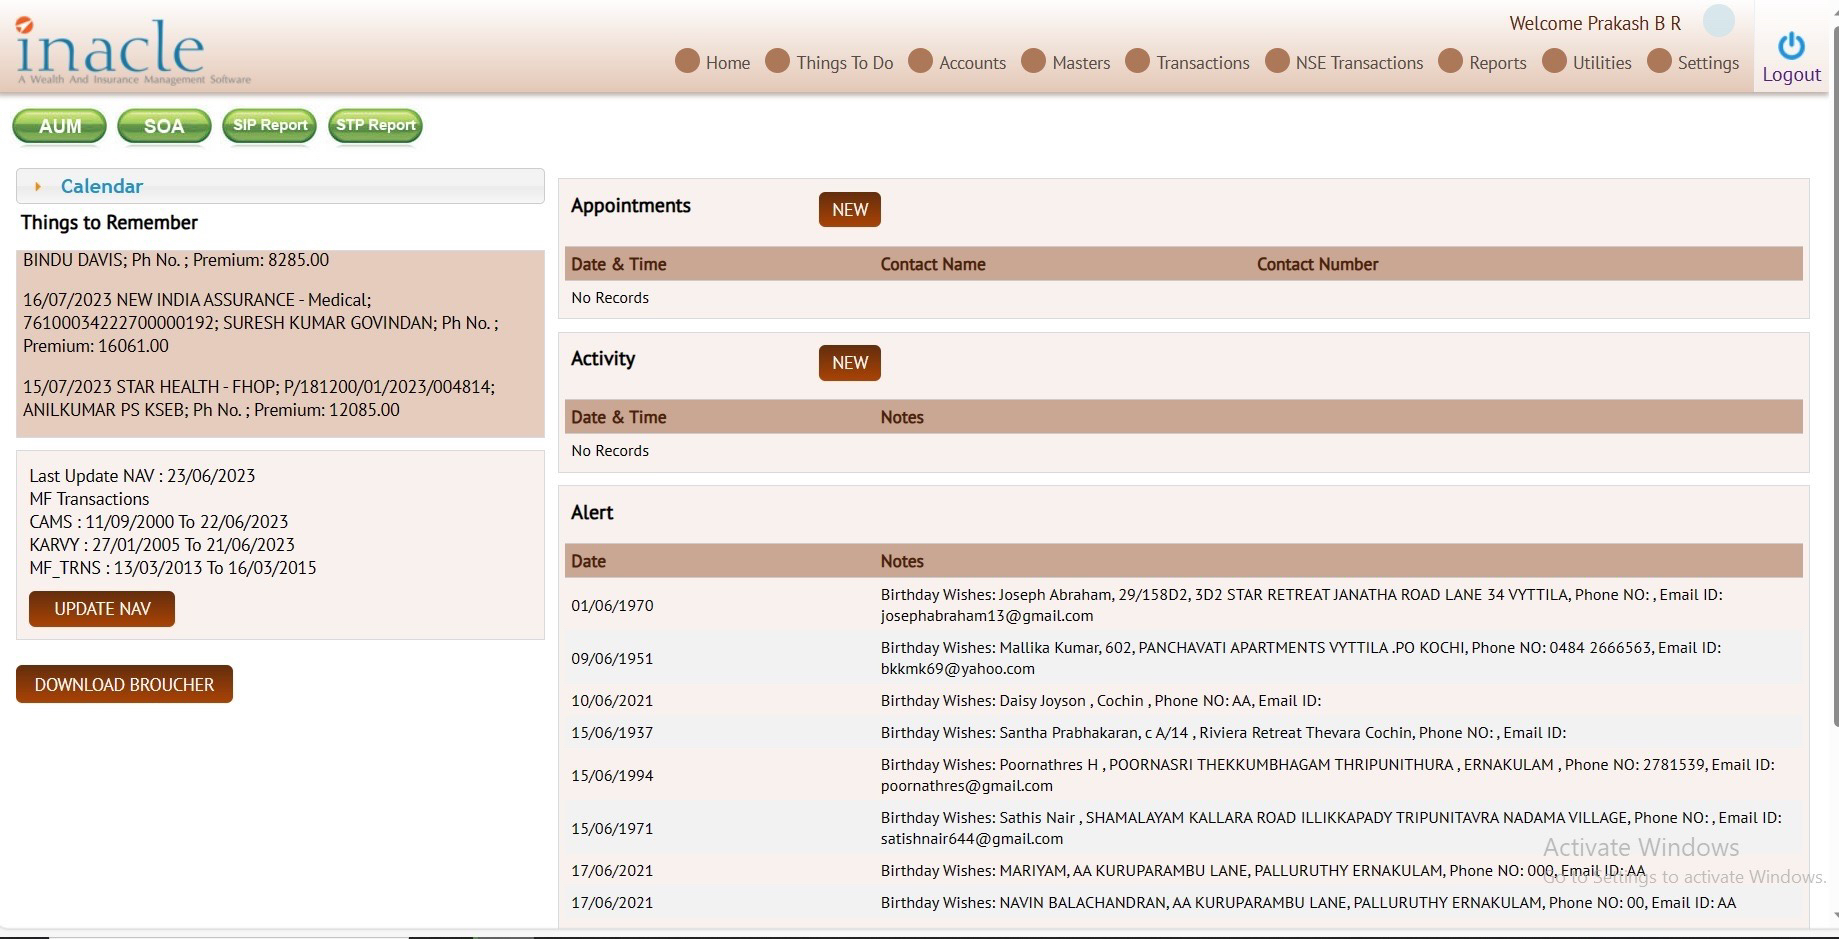Click the page vertical scrollbar

coord(1834,400)
